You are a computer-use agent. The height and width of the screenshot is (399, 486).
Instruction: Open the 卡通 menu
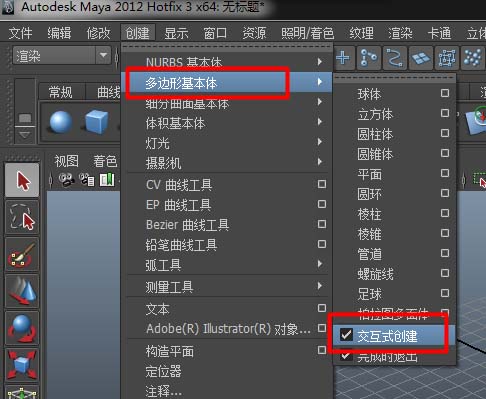tap(439, 33)
